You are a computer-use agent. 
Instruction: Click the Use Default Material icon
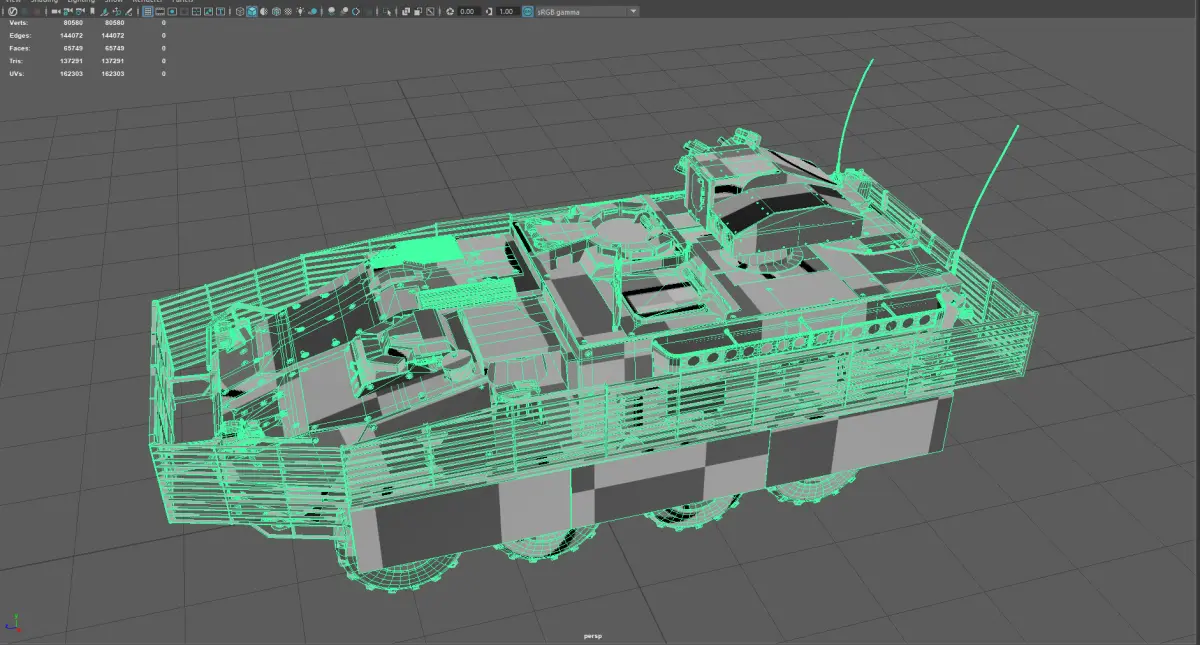click(264, 11)
